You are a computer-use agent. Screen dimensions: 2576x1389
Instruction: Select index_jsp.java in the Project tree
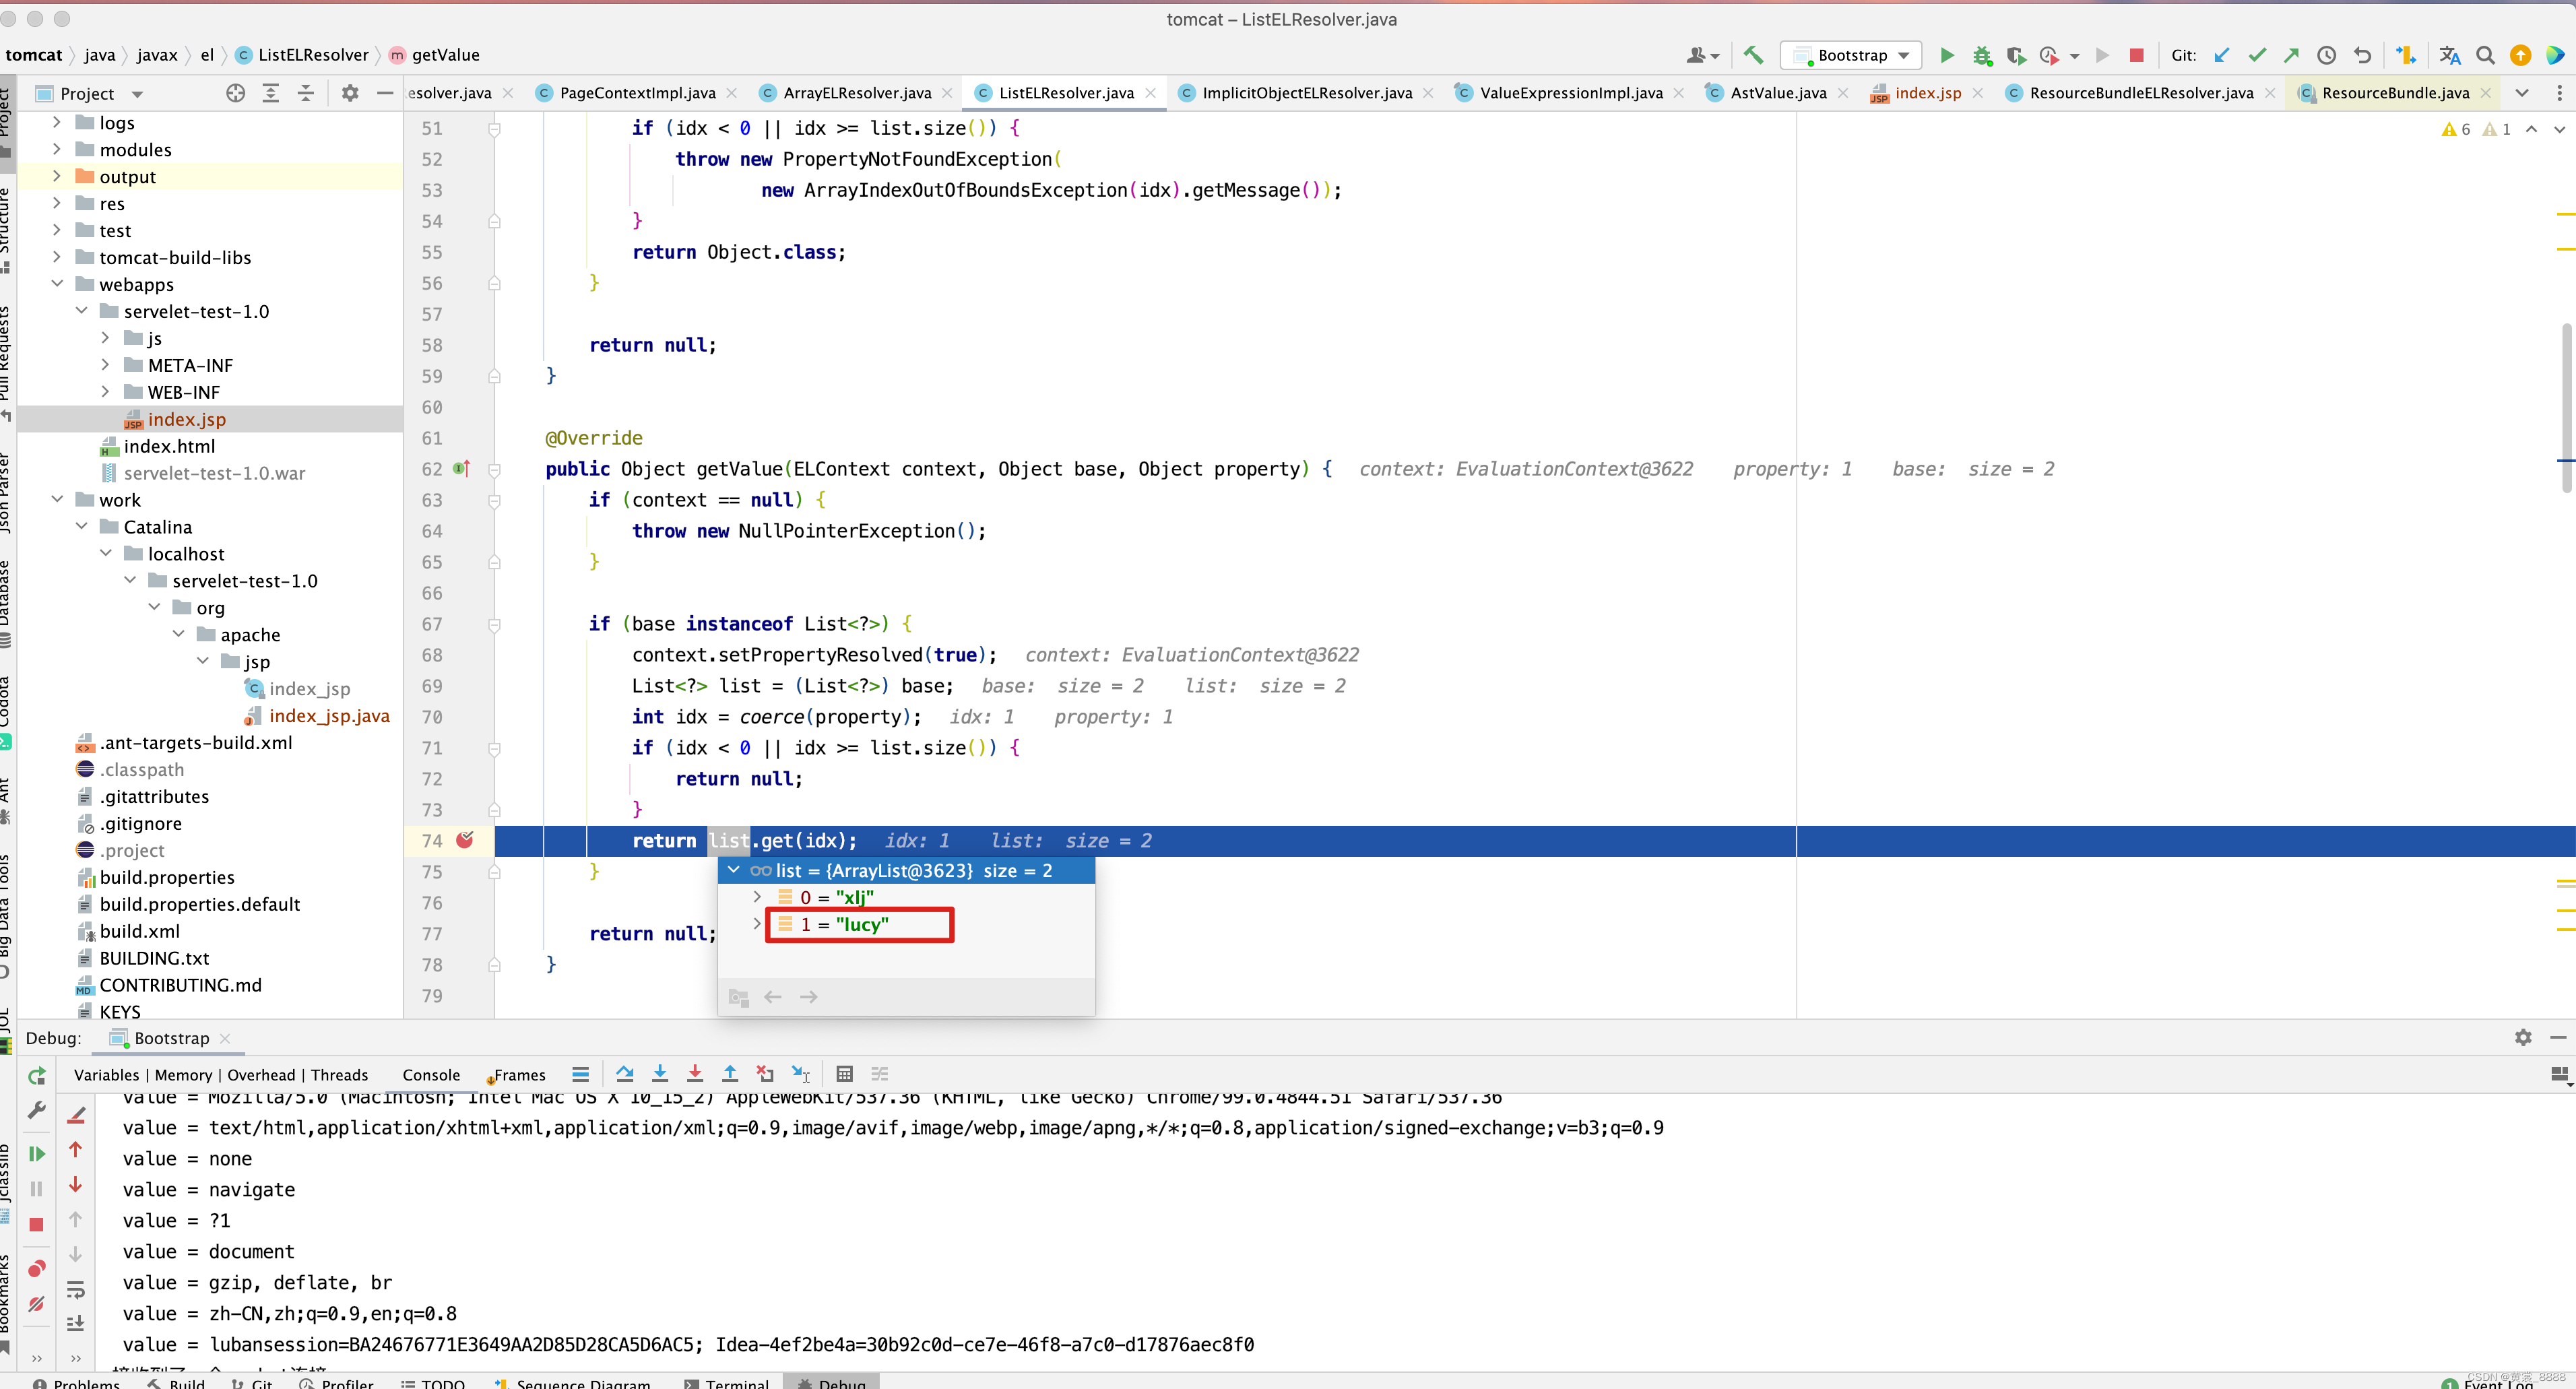[328, 716]
